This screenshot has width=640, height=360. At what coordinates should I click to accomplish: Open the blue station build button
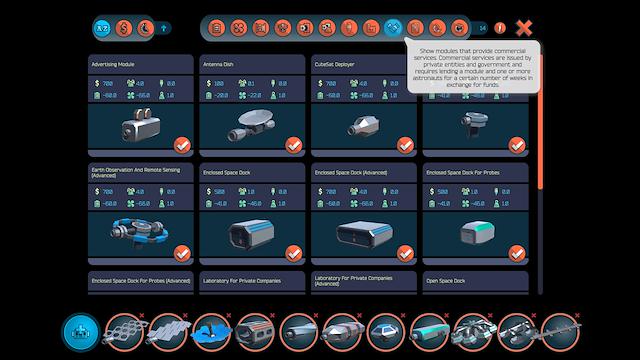point(81,332)
